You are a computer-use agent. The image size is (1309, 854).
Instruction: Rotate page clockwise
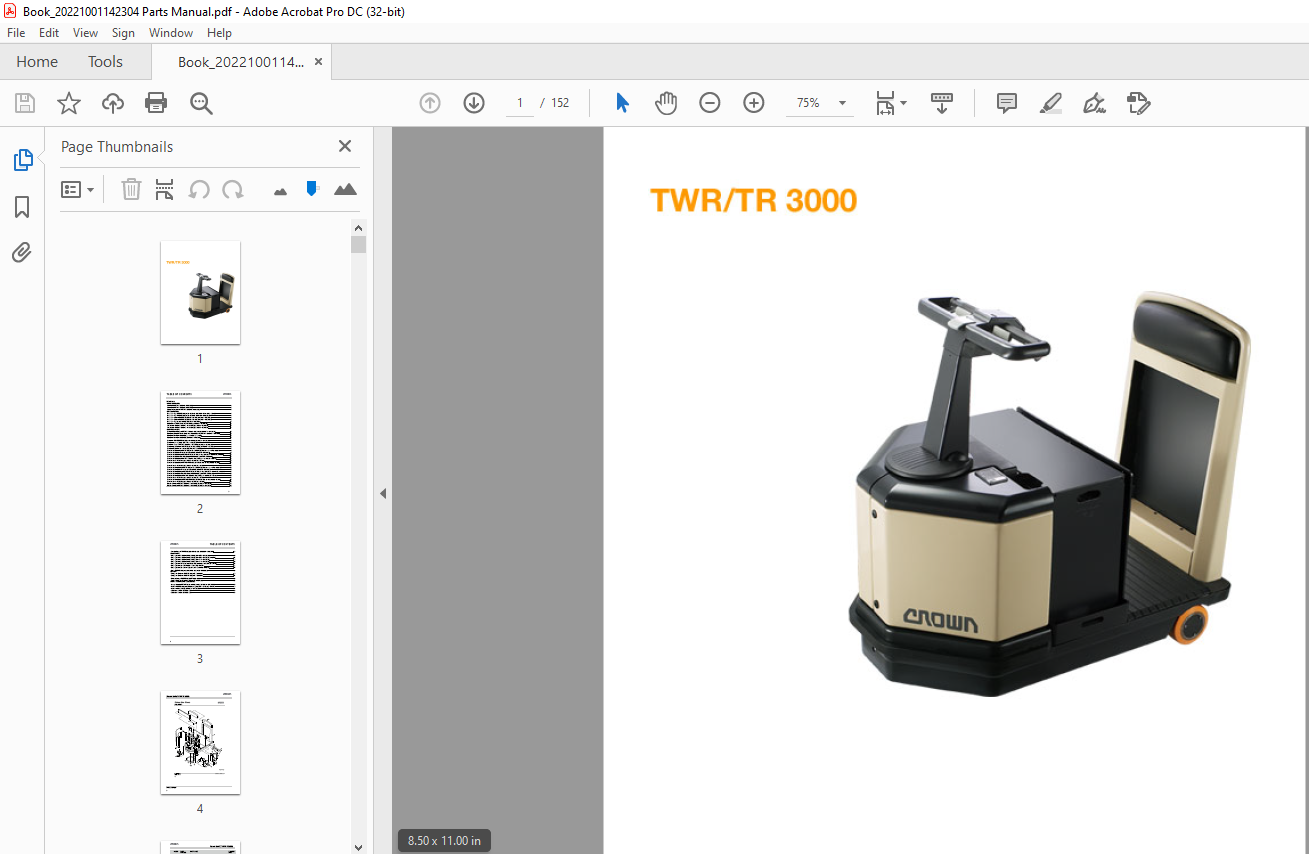click(233, 189)
